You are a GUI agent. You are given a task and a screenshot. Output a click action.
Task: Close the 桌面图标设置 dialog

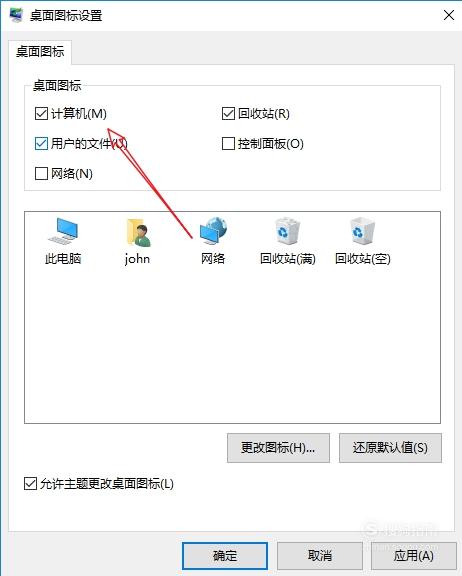coord(449,15)
